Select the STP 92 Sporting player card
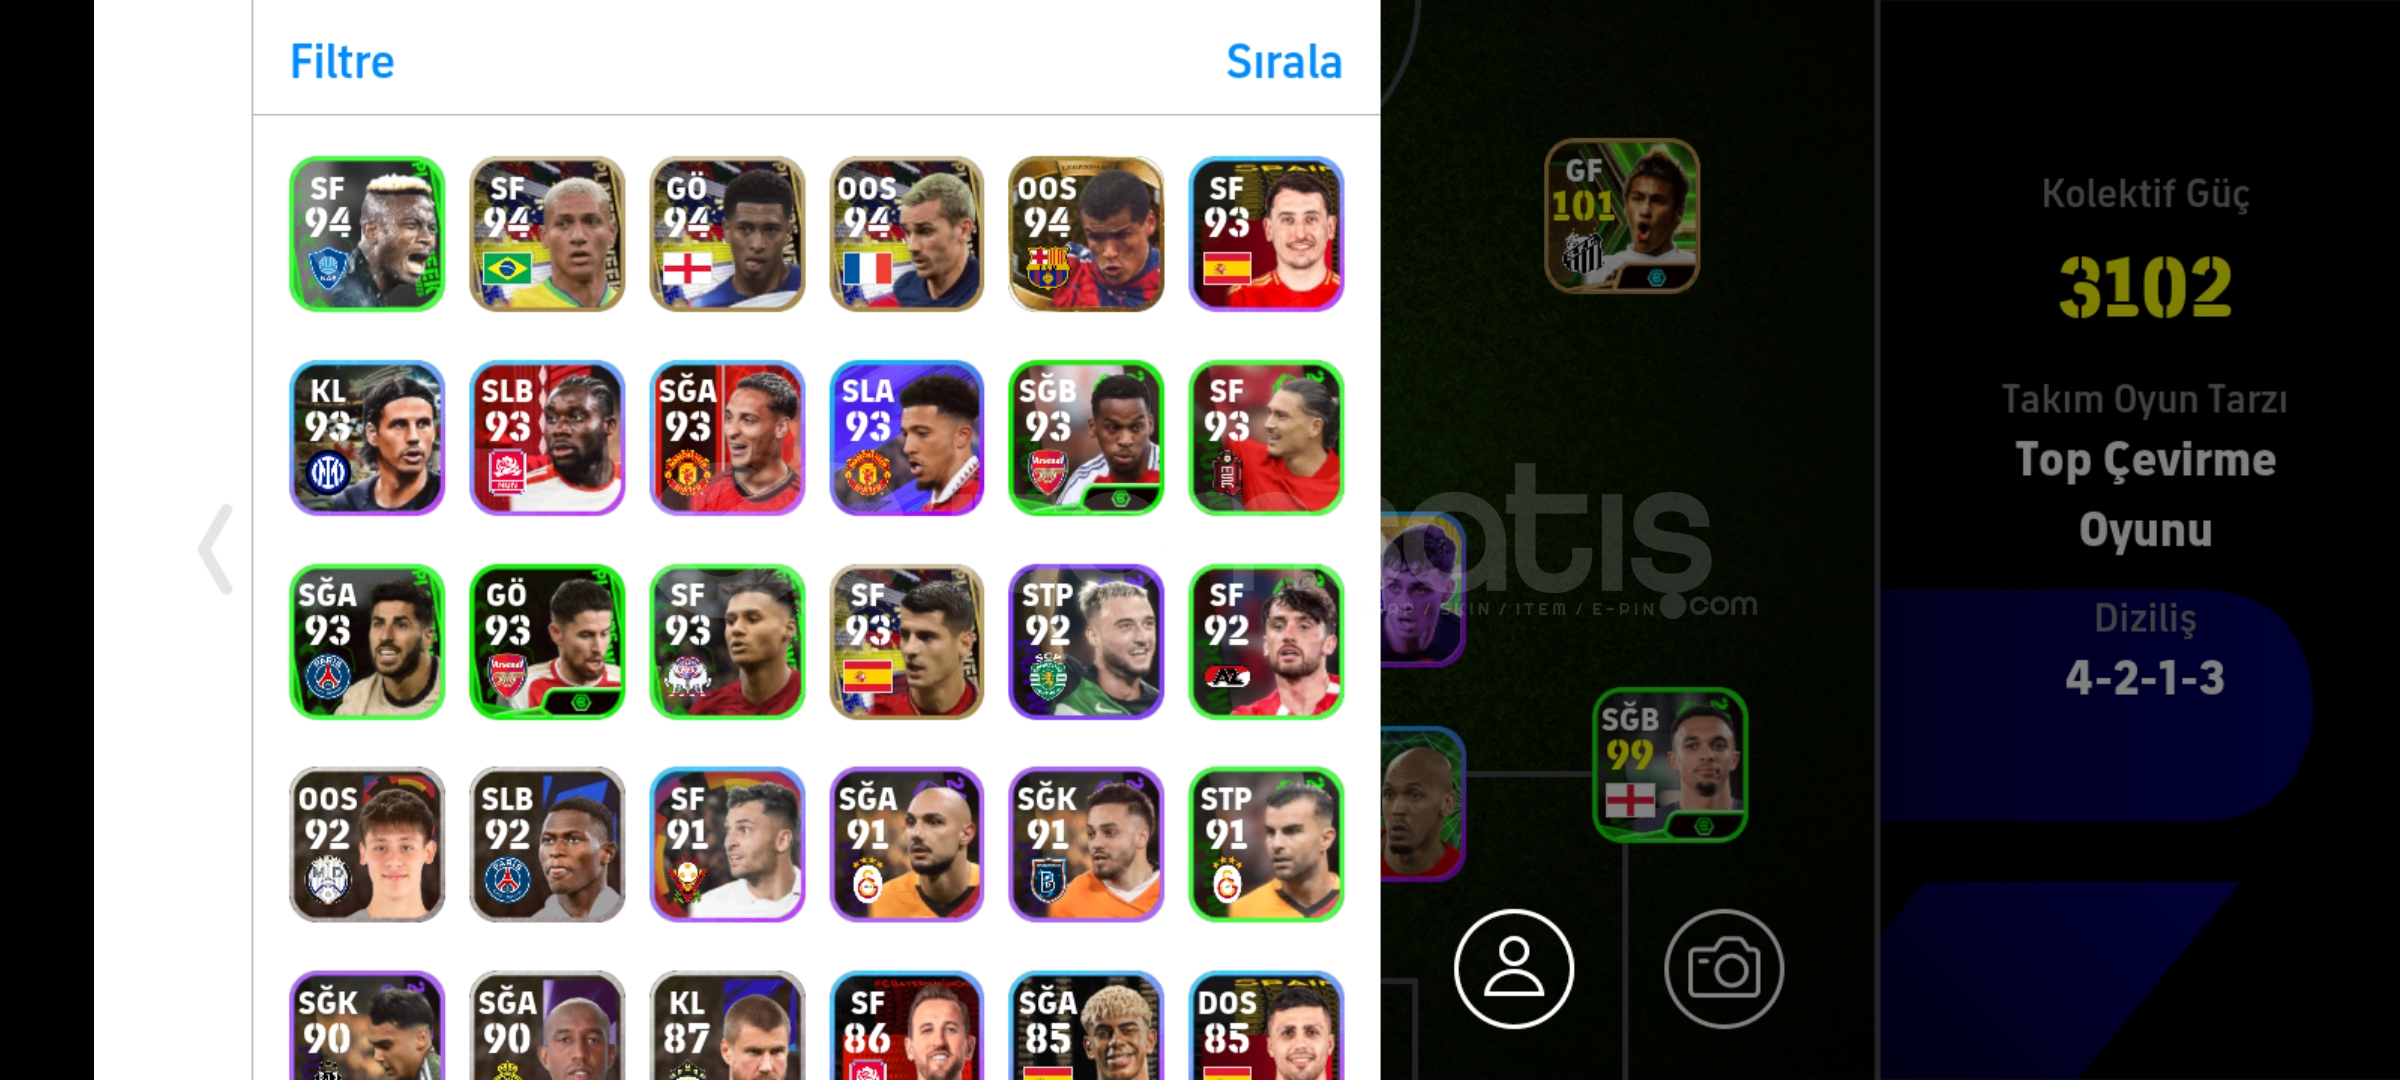 (x=1087, y=641)
